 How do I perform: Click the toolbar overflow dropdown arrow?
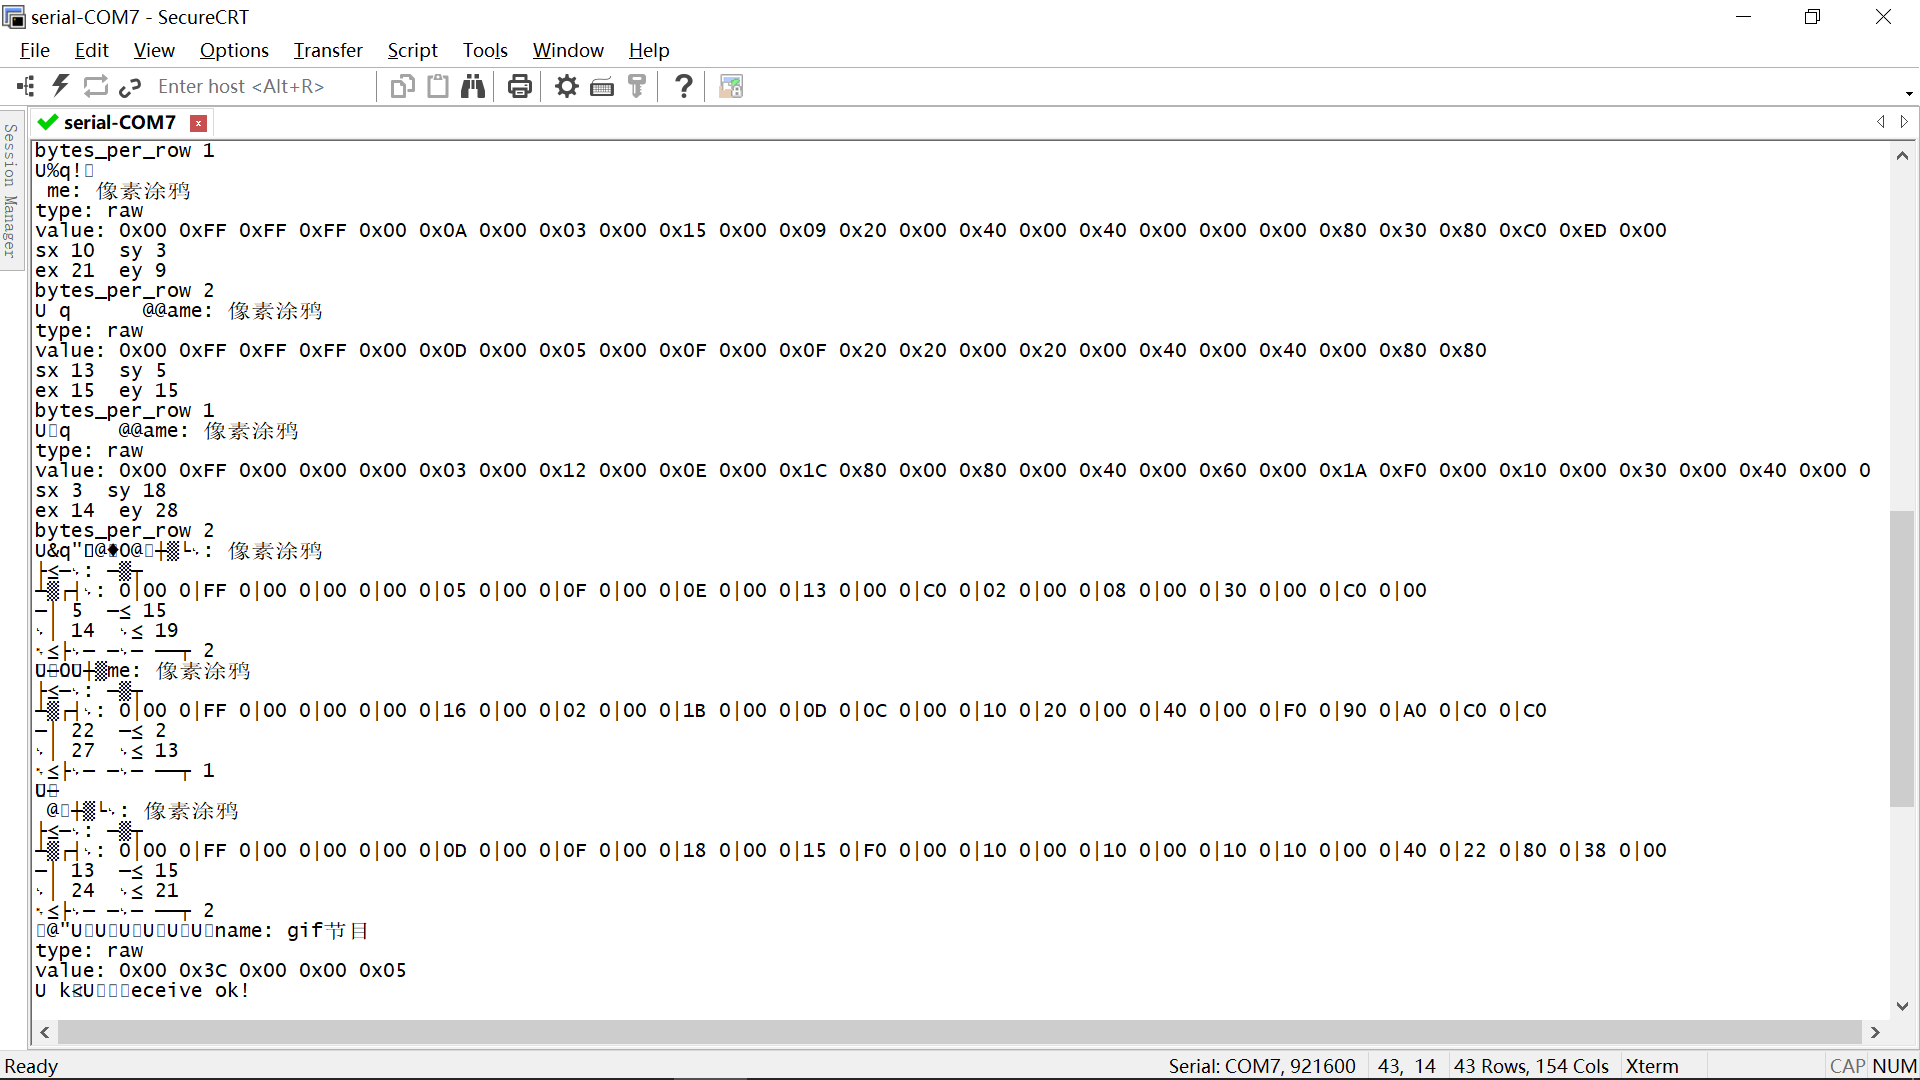pyautogui.click(x=1909, y=94)
